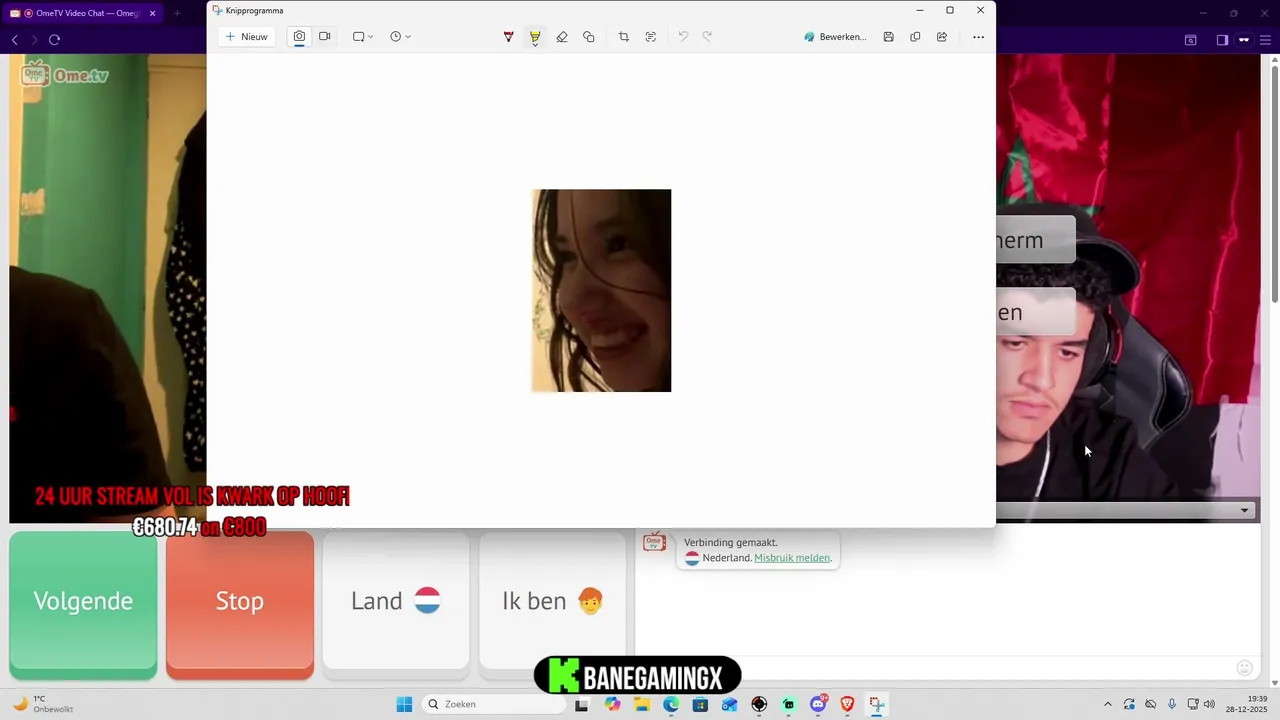Open the shapes tool
The height and width of the screenshot is (720, 1280).
click(x=589, y=37)
